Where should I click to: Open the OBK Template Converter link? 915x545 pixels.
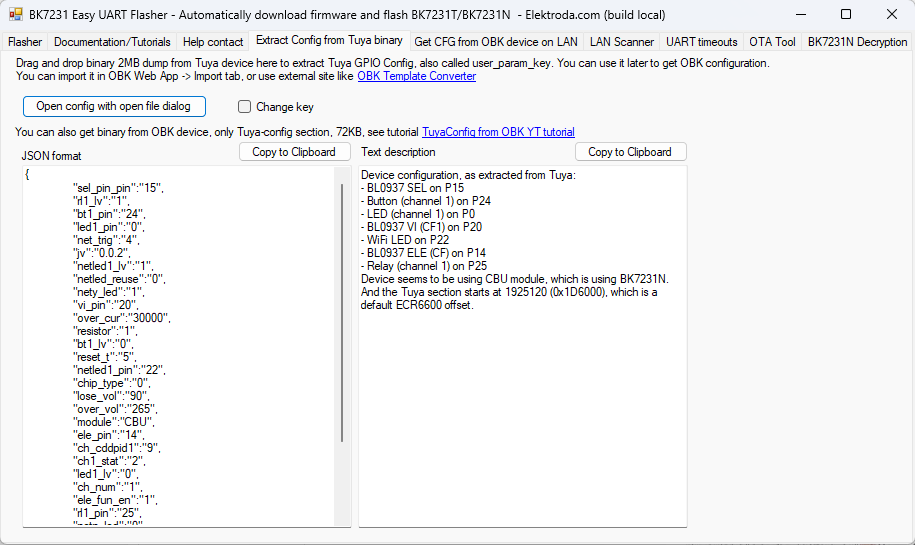[x=417, y=76]
